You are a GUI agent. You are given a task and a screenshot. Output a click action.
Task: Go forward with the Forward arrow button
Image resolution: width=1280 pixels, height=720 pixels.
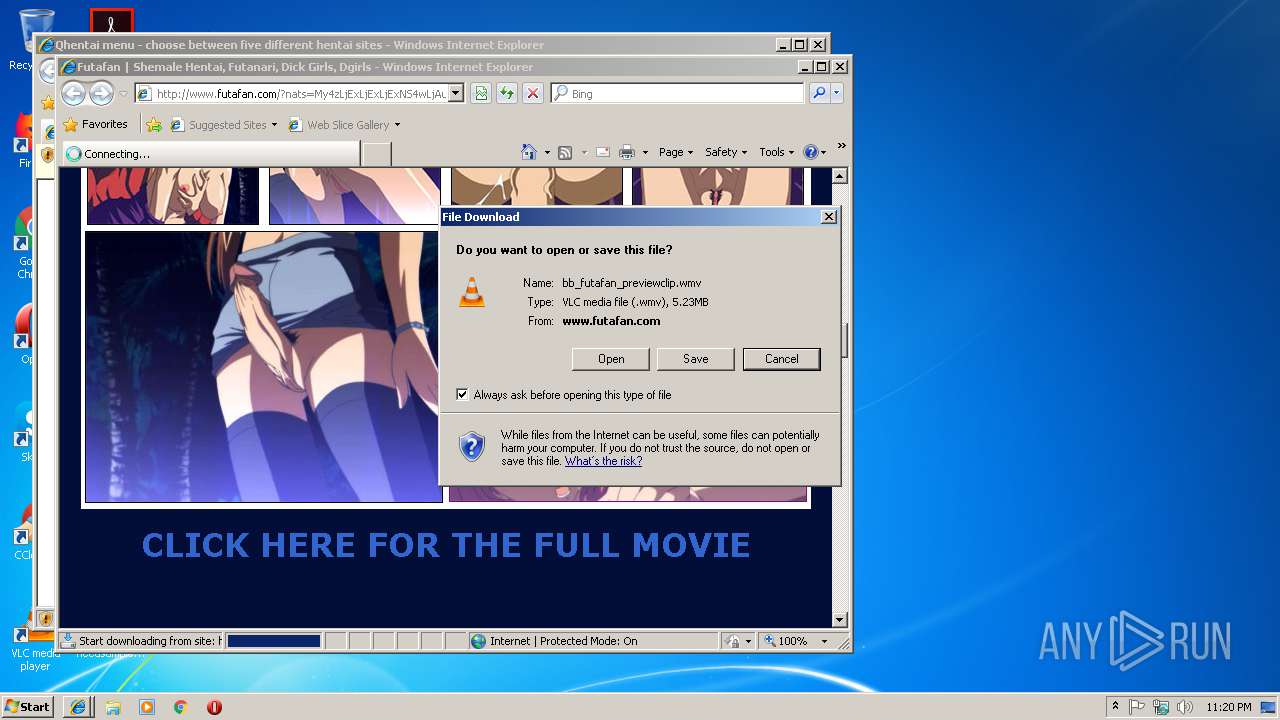coord(101,94)
